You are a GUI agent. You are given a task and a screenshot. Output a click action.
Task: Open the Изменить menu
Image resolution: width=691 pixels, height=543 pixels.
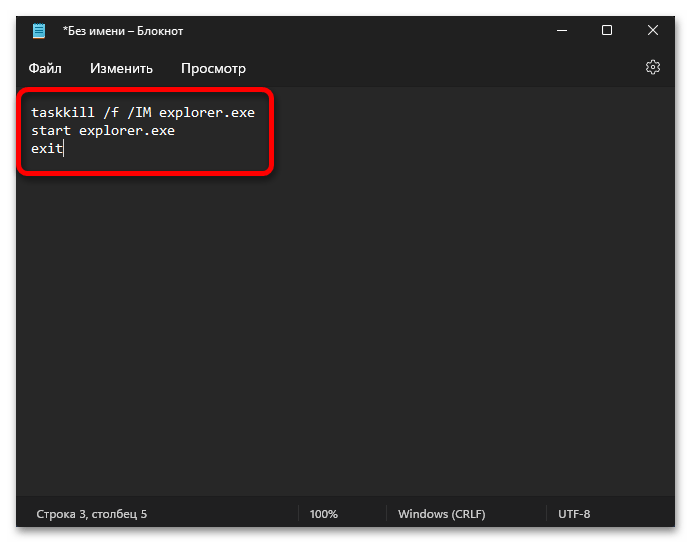pyautogui.click(x=121, y=68)
